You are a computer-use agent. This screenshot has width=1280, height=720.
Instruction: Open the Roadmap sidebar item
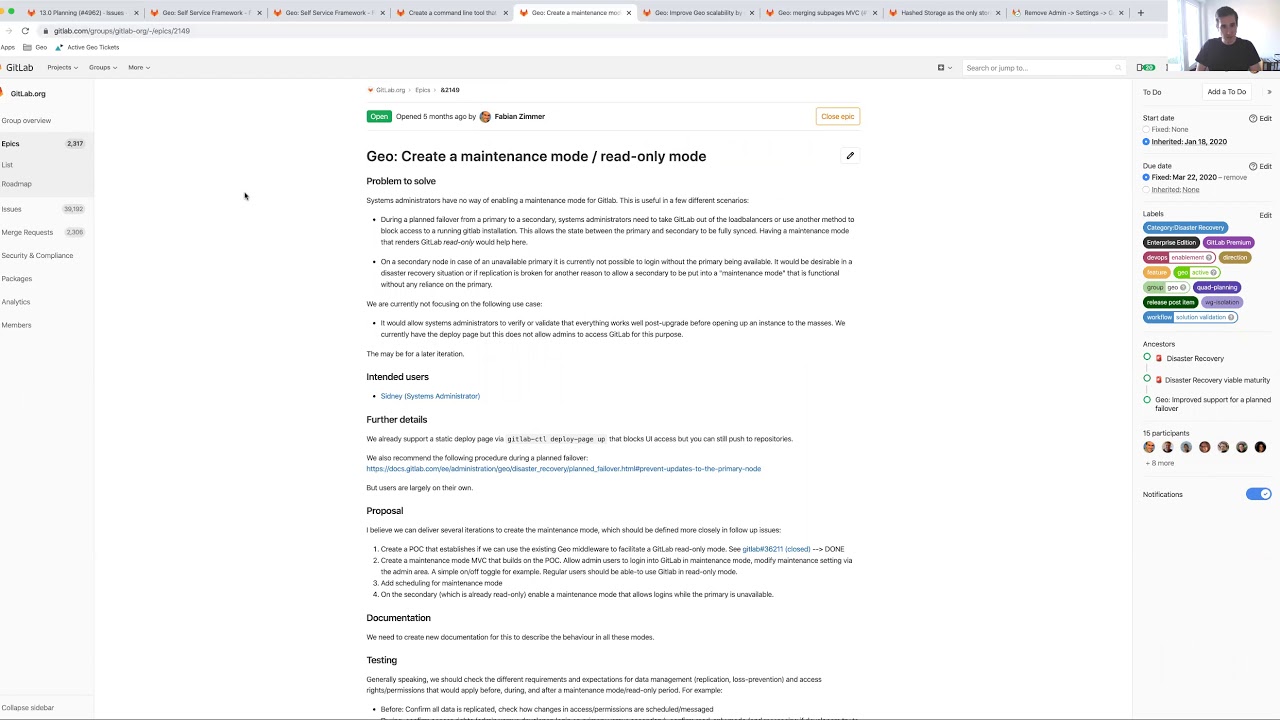16,184
